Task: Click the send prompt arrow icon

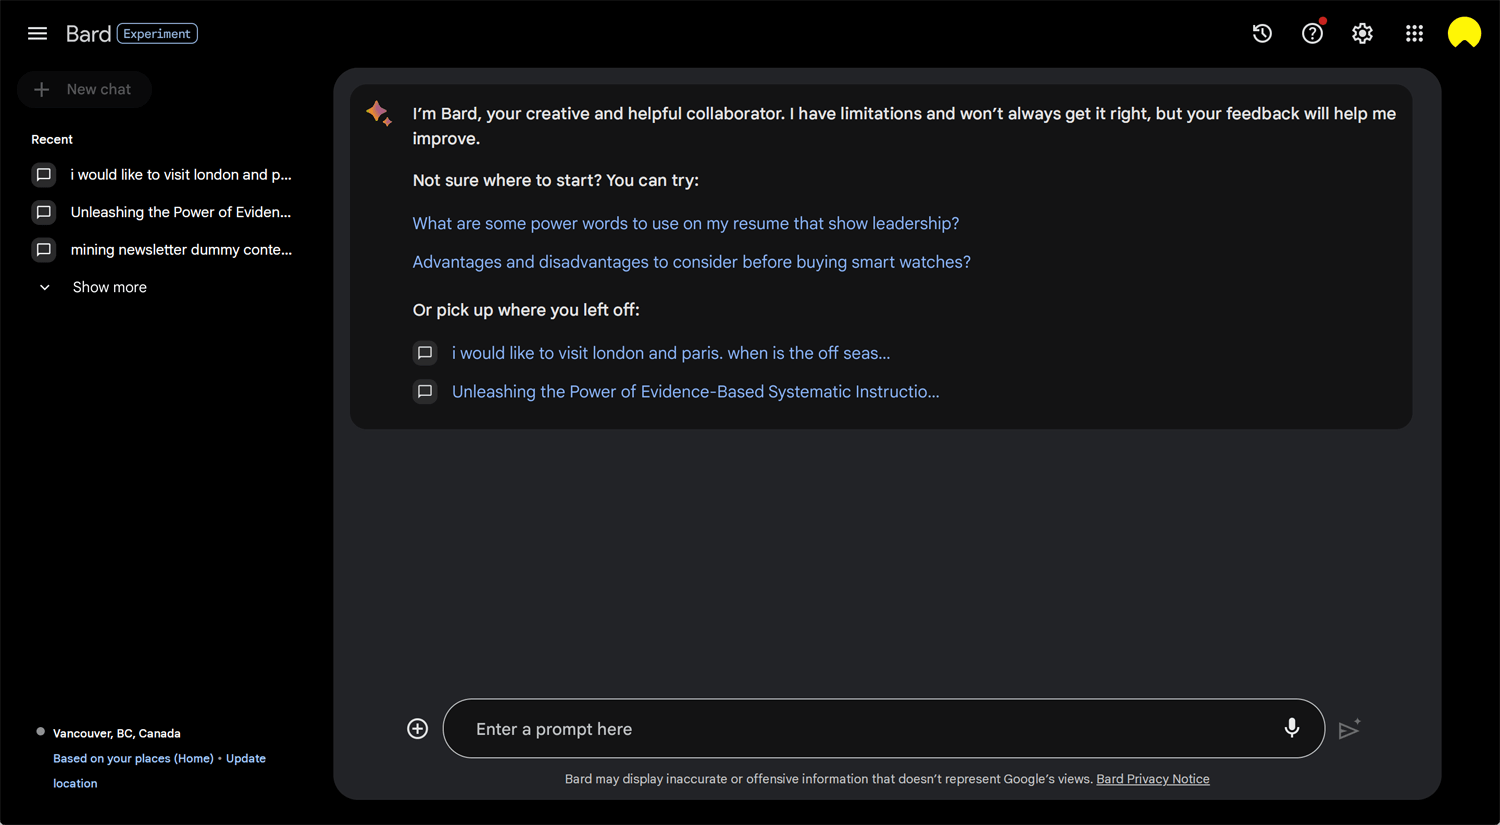Action: pos(1349,729)
